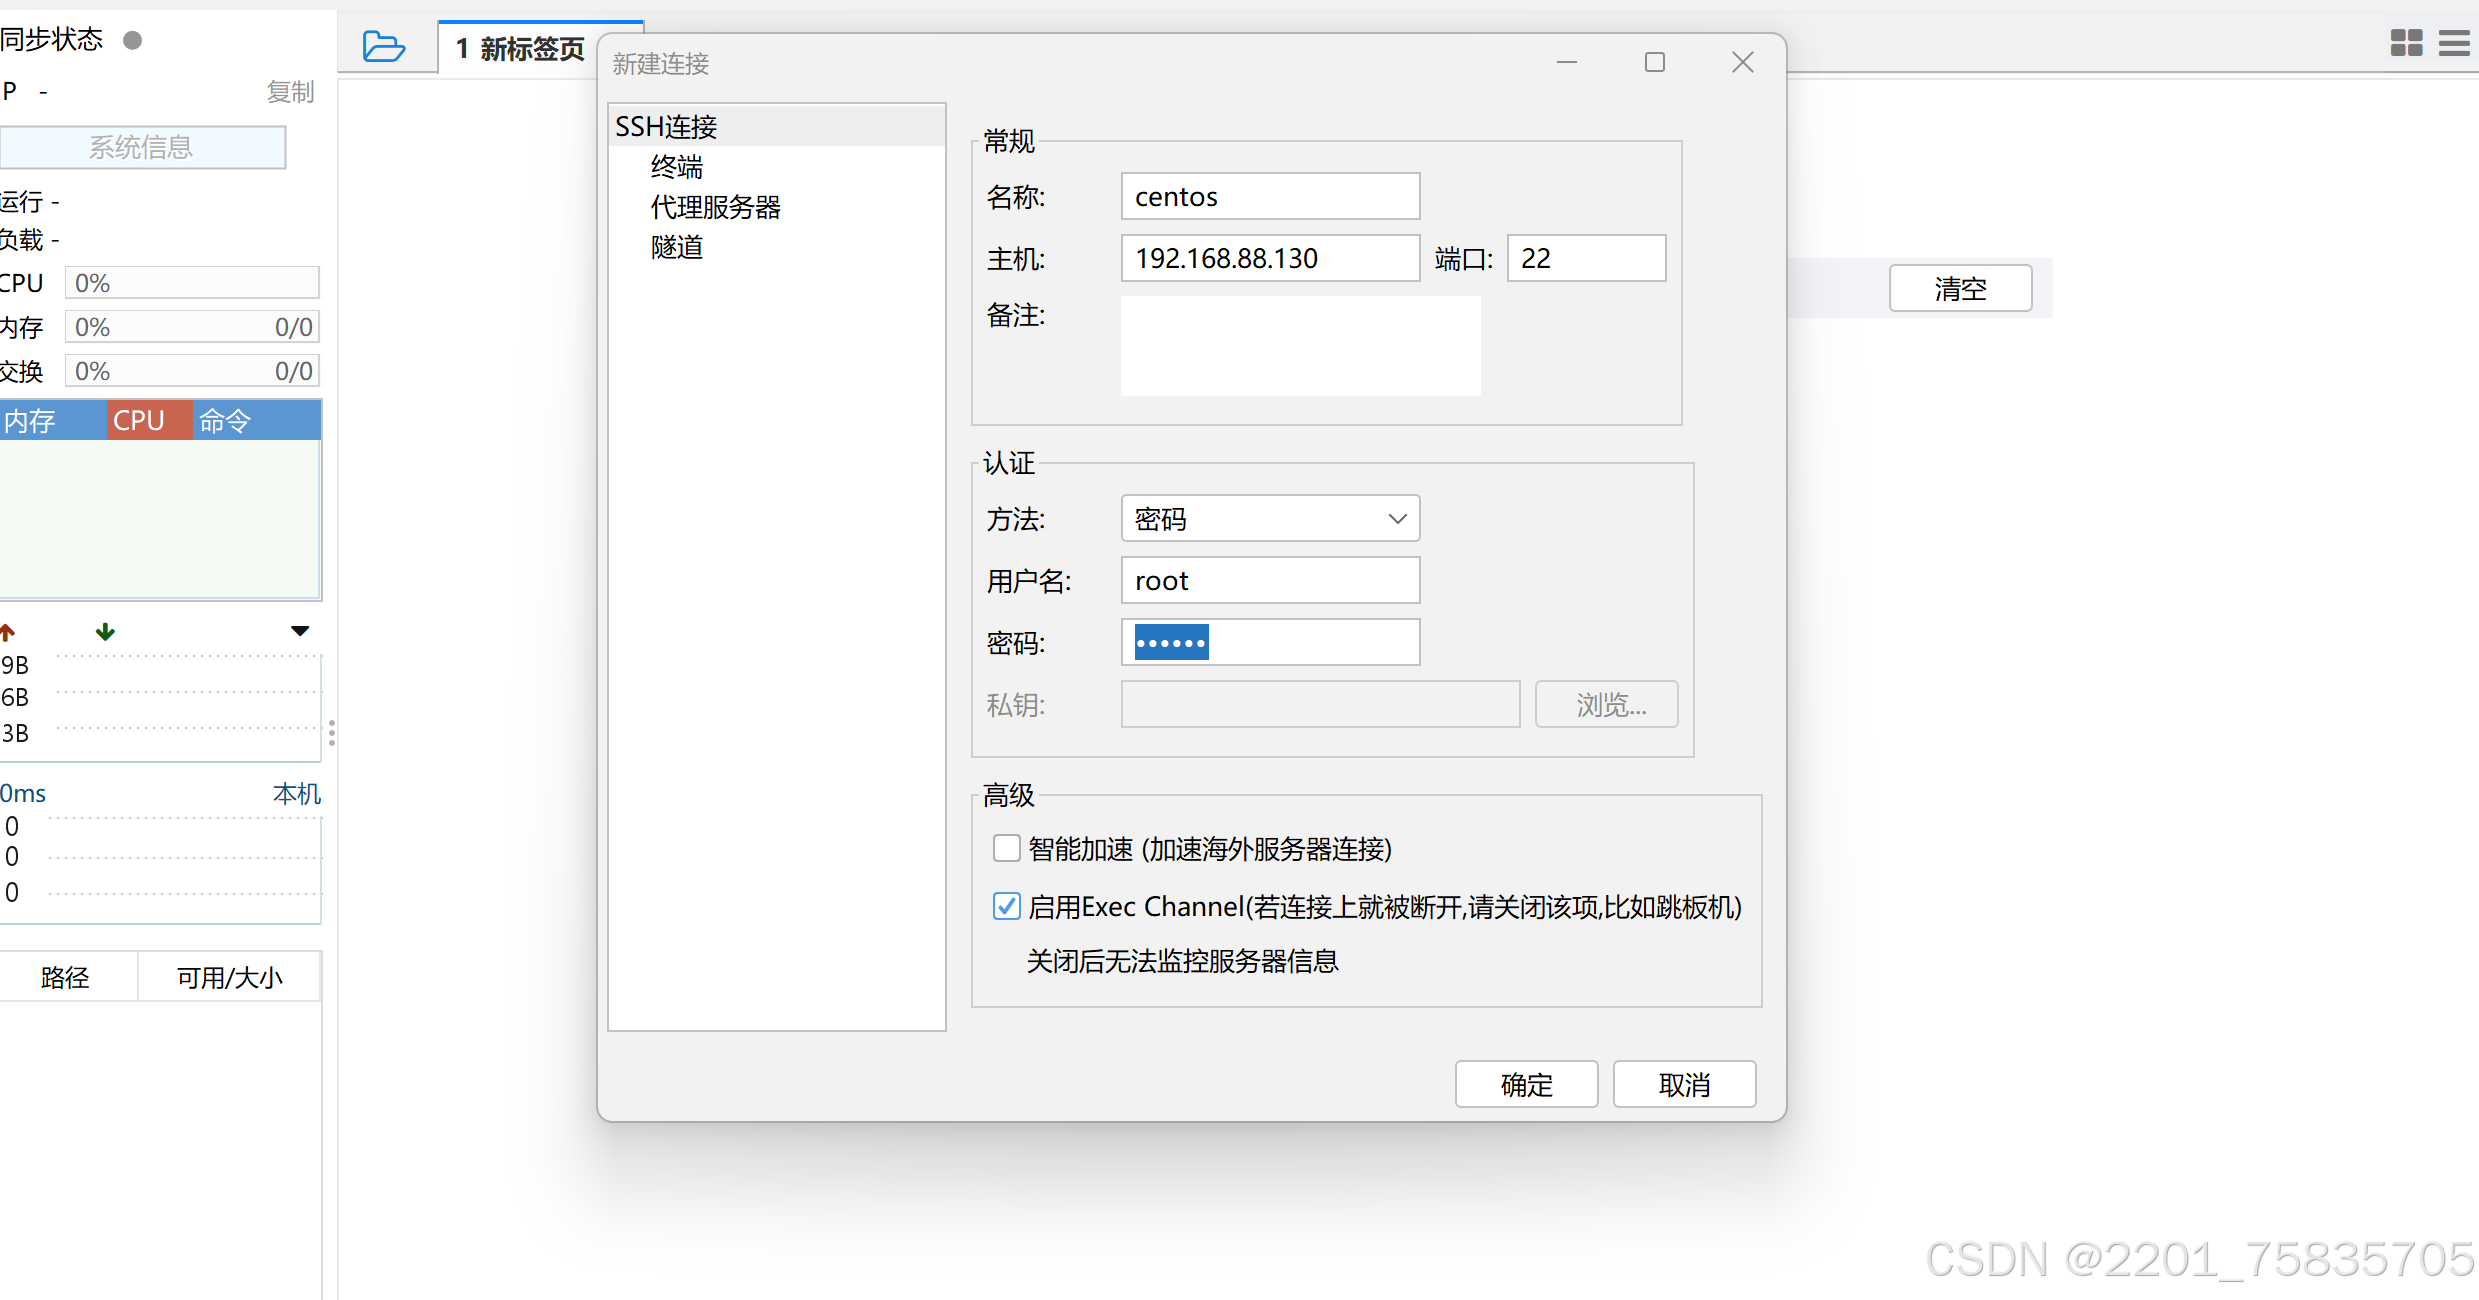Click the open folder icon in the toolbar
Image resolution: width=2479 pixels, height=1300 pixels.
point(384,46)
